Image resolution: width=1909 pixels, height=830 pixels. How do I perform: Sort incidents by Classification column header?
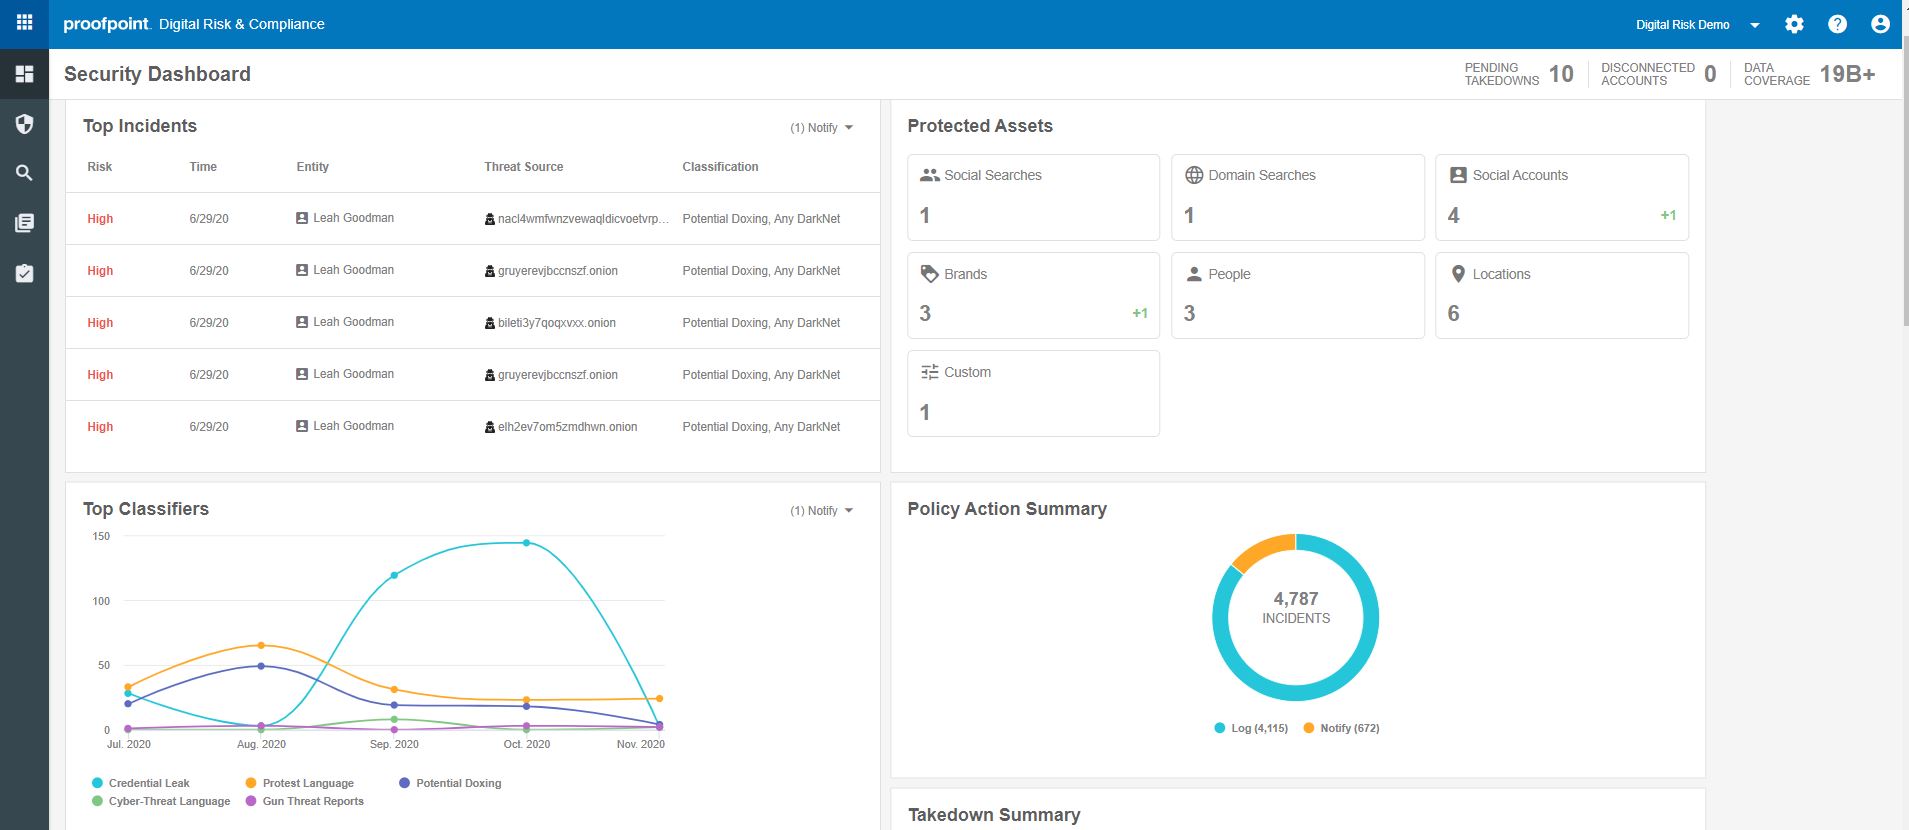pyautogui.click(x=720, y=167)
